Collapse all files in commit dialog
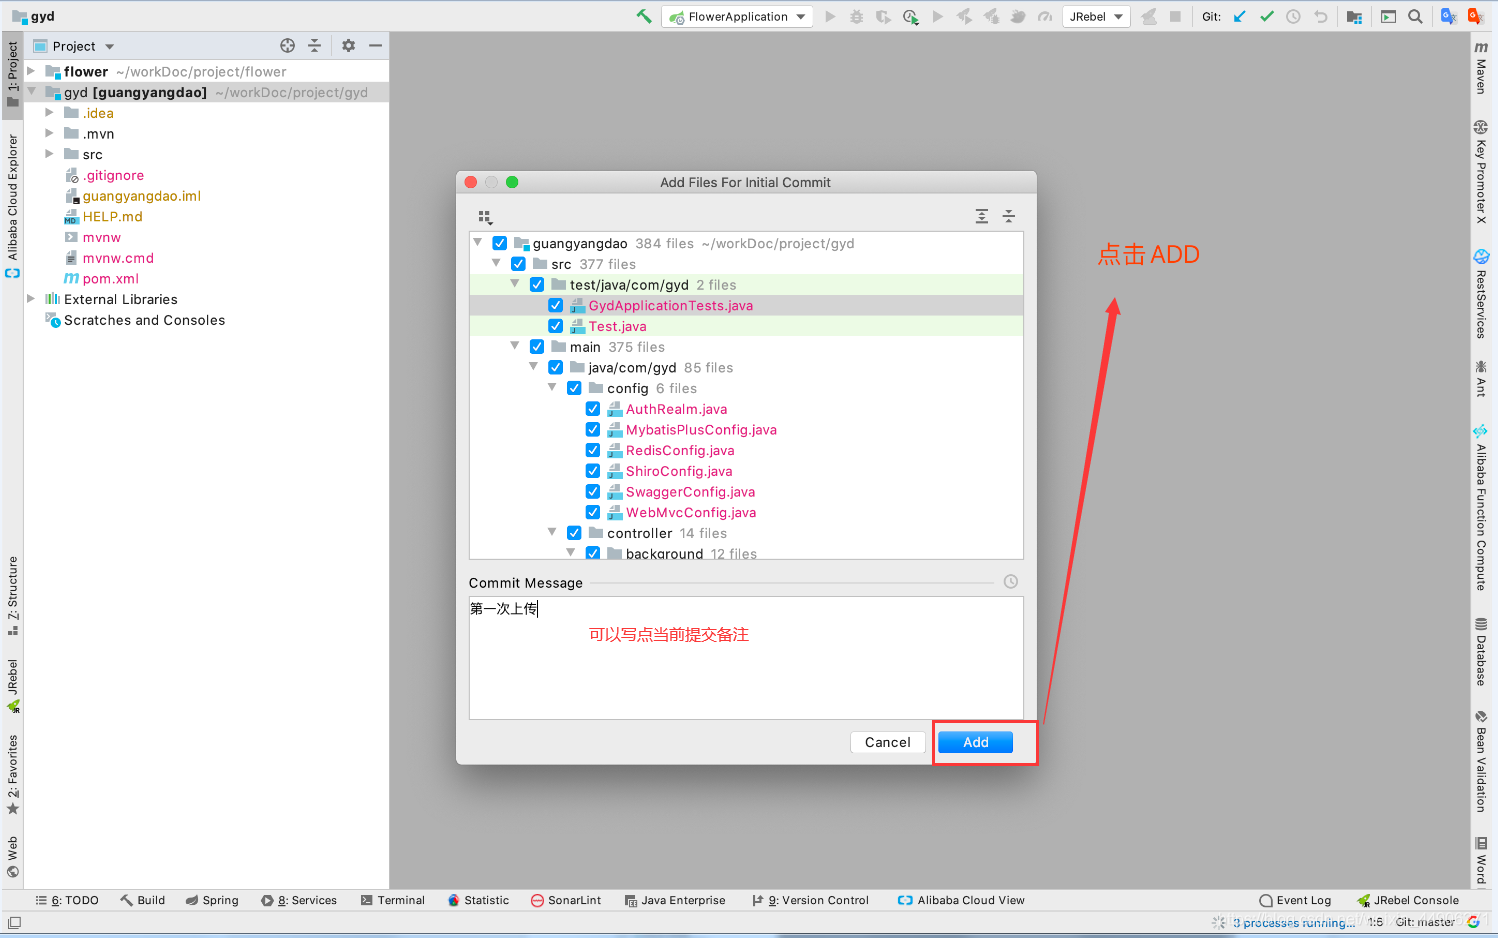Image resolution: width=1498 pixels, height=938 pixels. pos(1009,216)
